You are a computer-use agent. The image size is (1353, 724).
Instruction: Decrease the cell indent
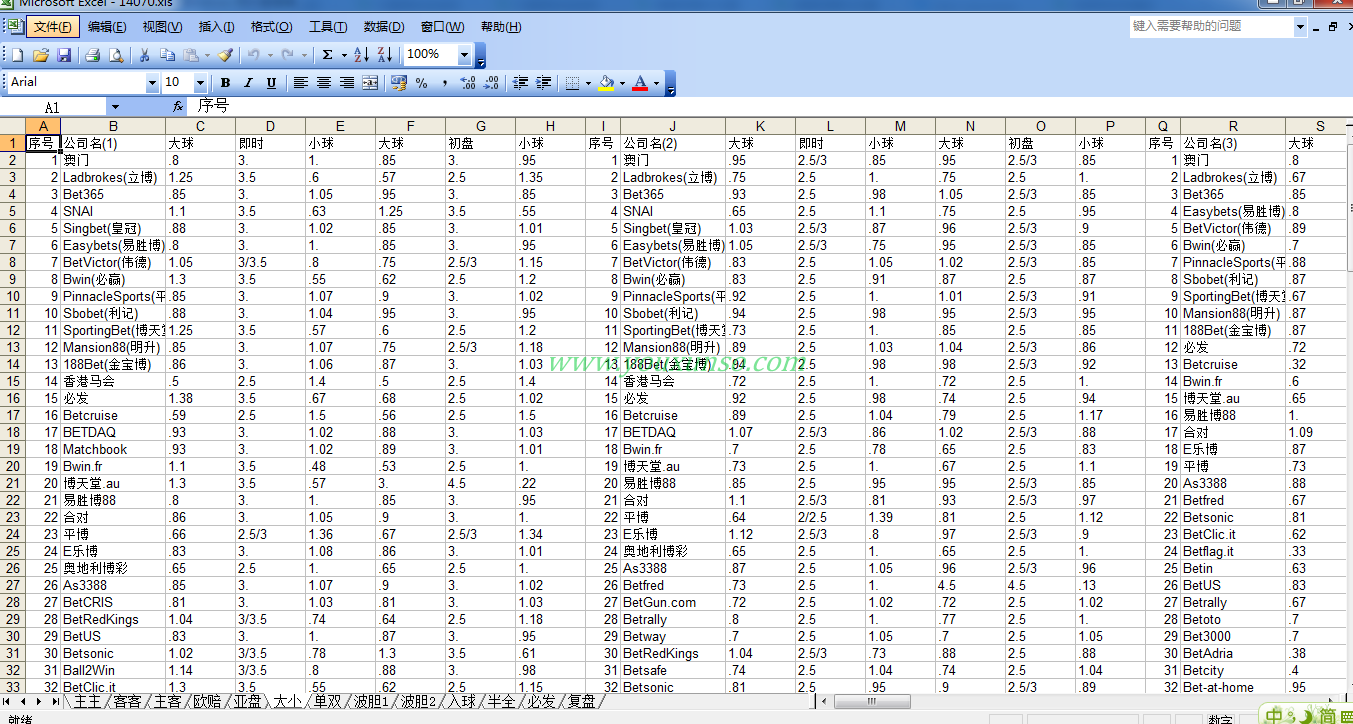(x=520, y=83)
